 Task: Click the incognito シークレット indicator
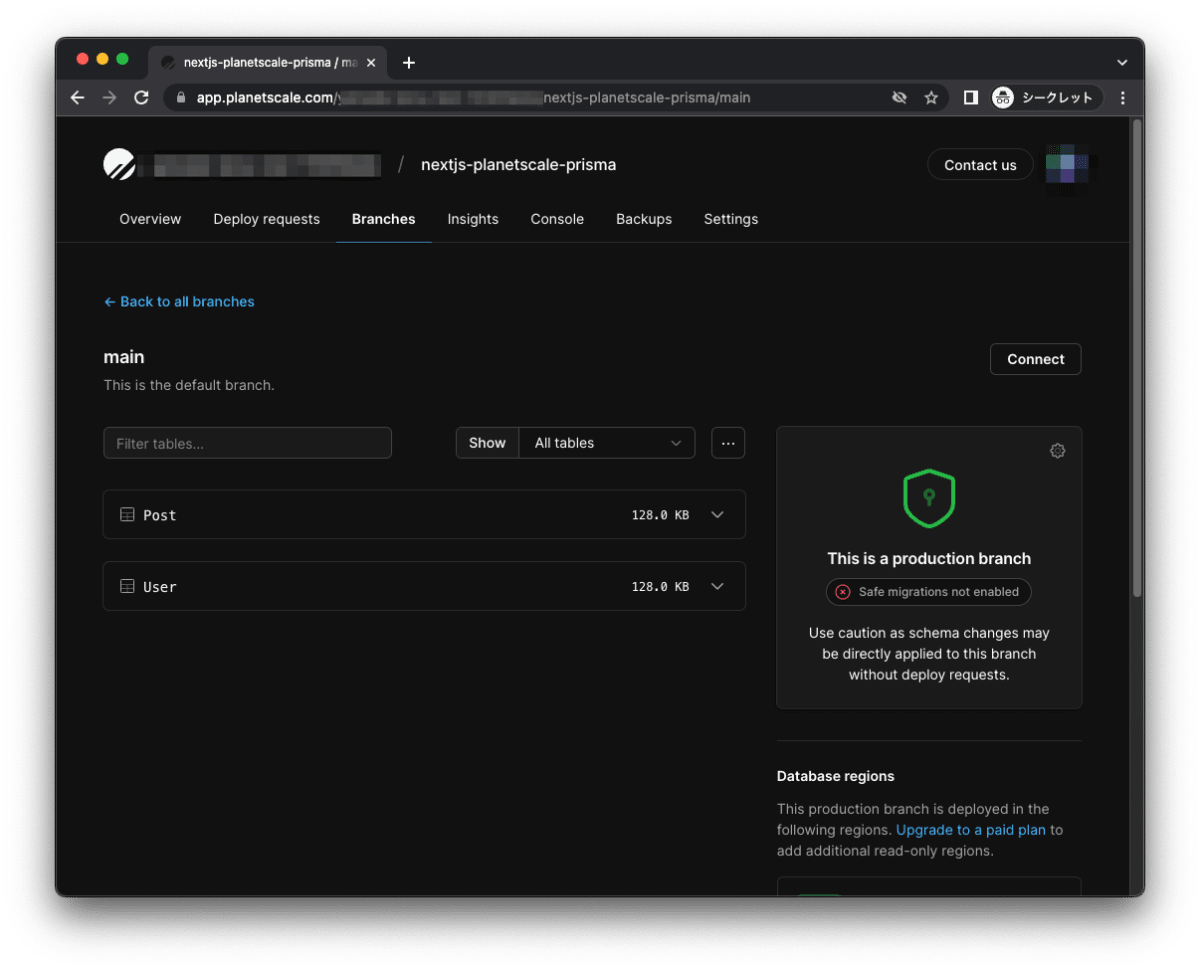[1046, 97]
